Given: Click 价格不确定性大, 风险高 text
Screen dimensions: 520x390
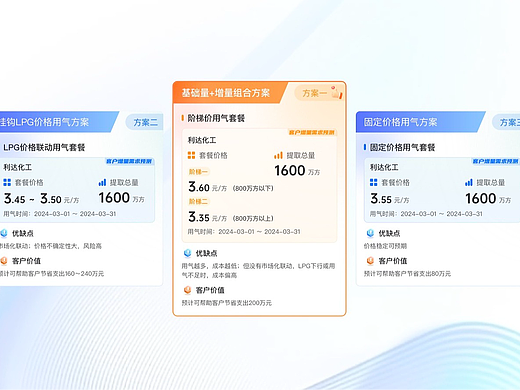Looking at the screenshot, I should coord(68,246).
